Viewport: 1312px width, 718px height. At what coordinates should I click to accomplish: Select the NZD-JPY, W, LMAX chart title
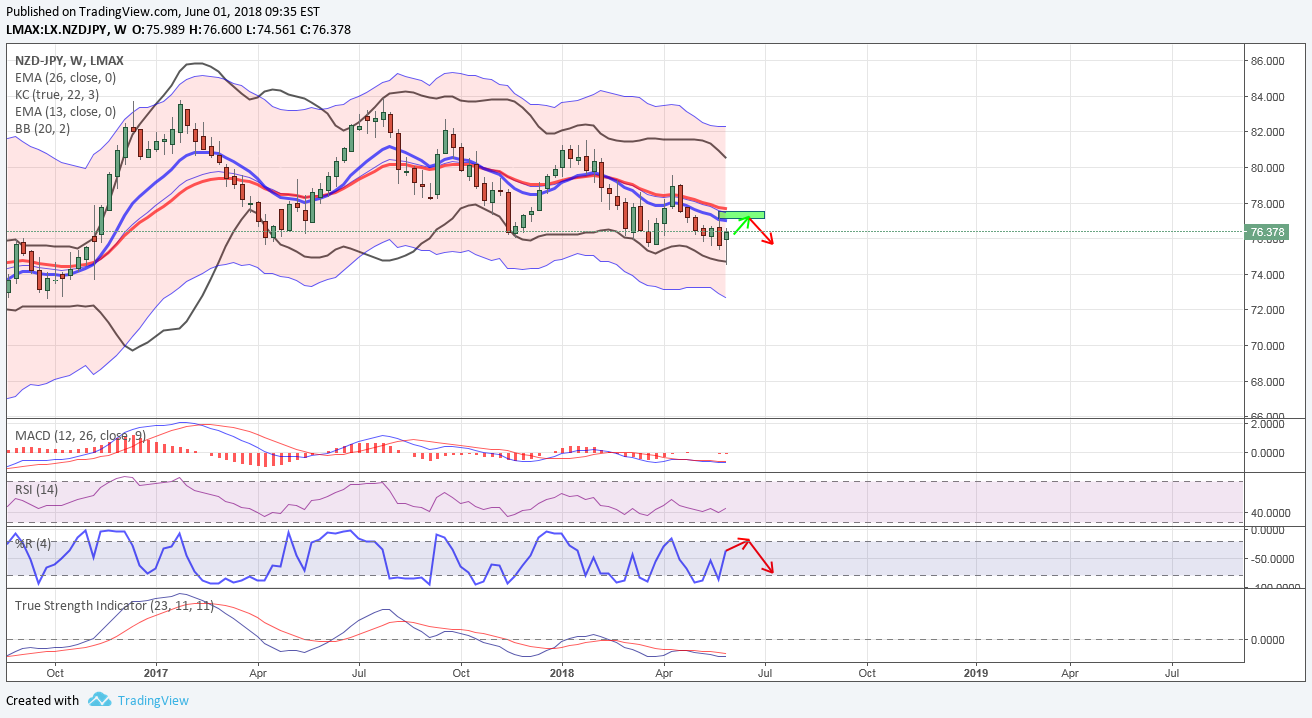click(69, 61)
